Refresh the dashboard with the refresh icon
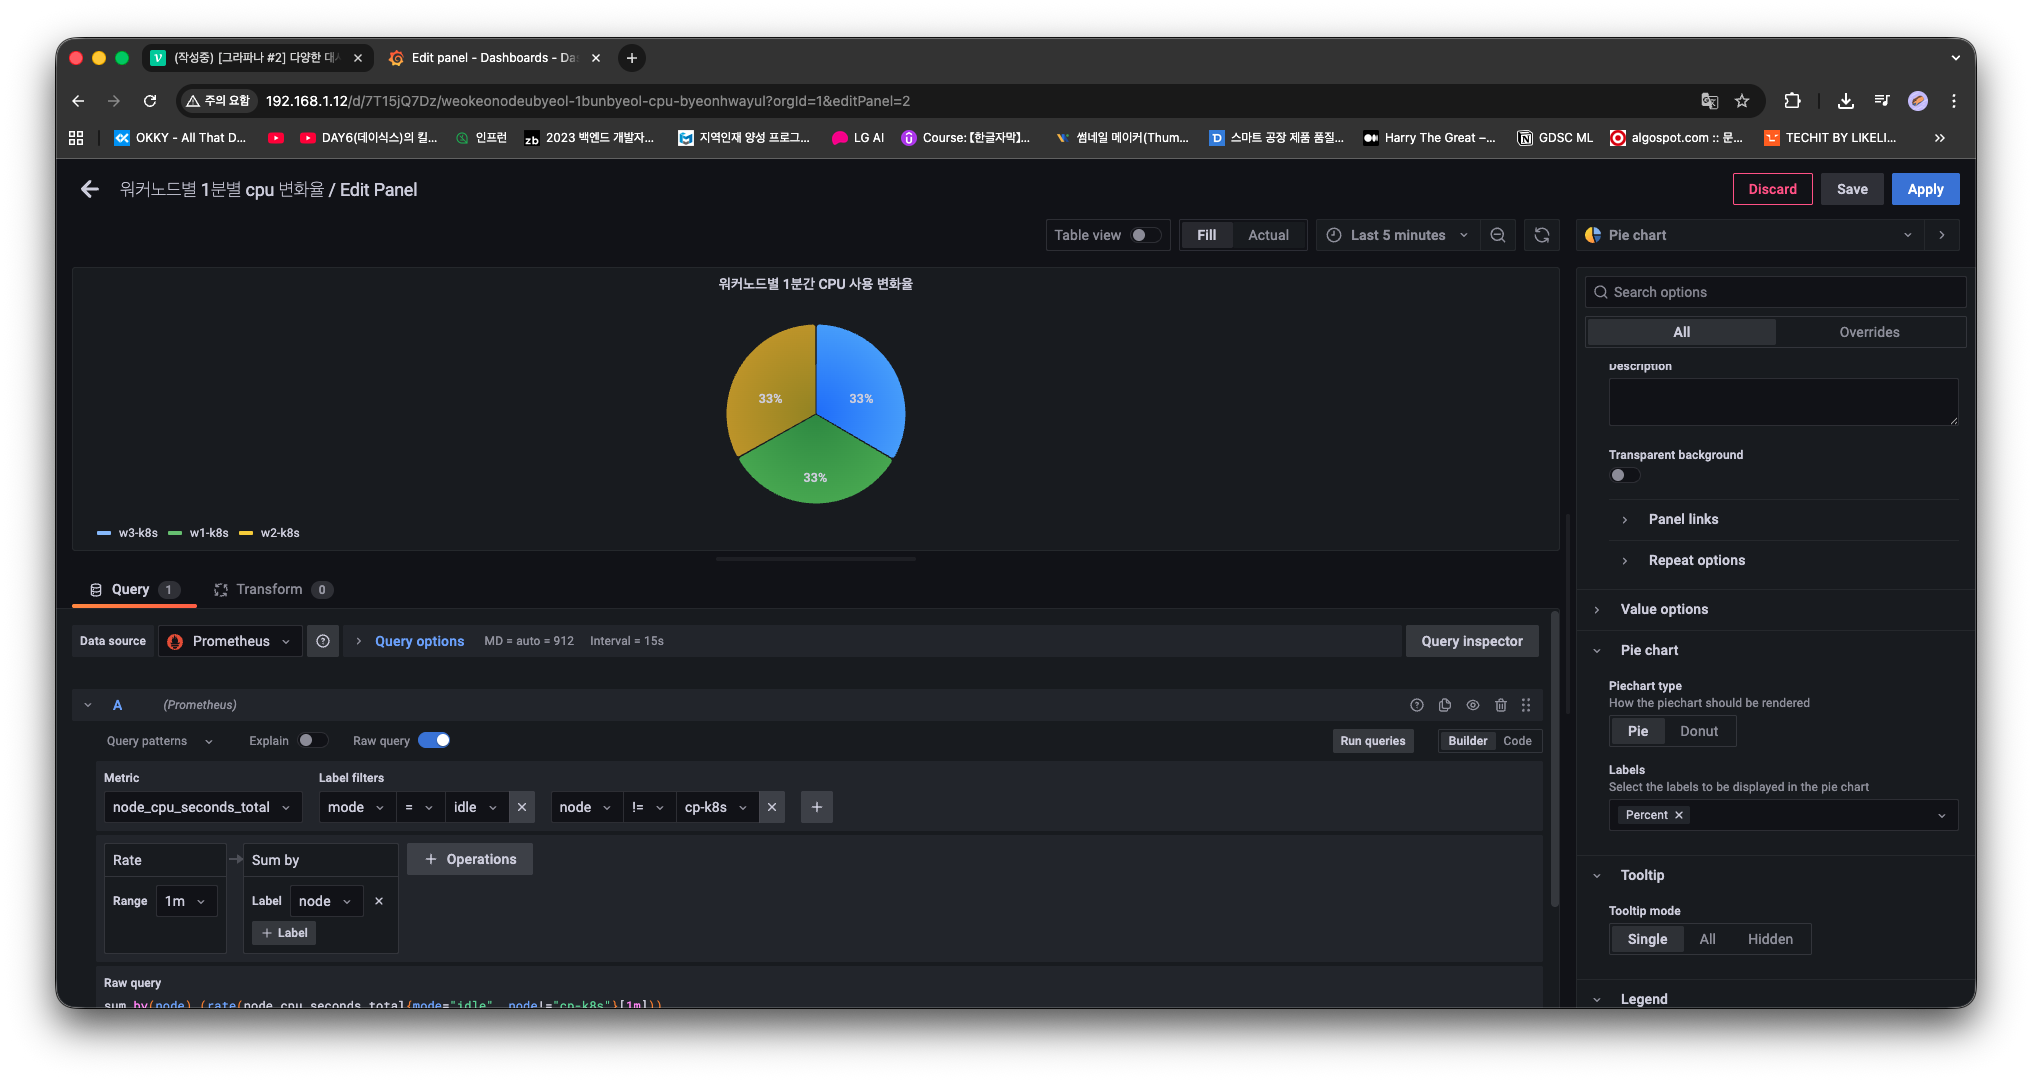 (x=1542, y=235)
